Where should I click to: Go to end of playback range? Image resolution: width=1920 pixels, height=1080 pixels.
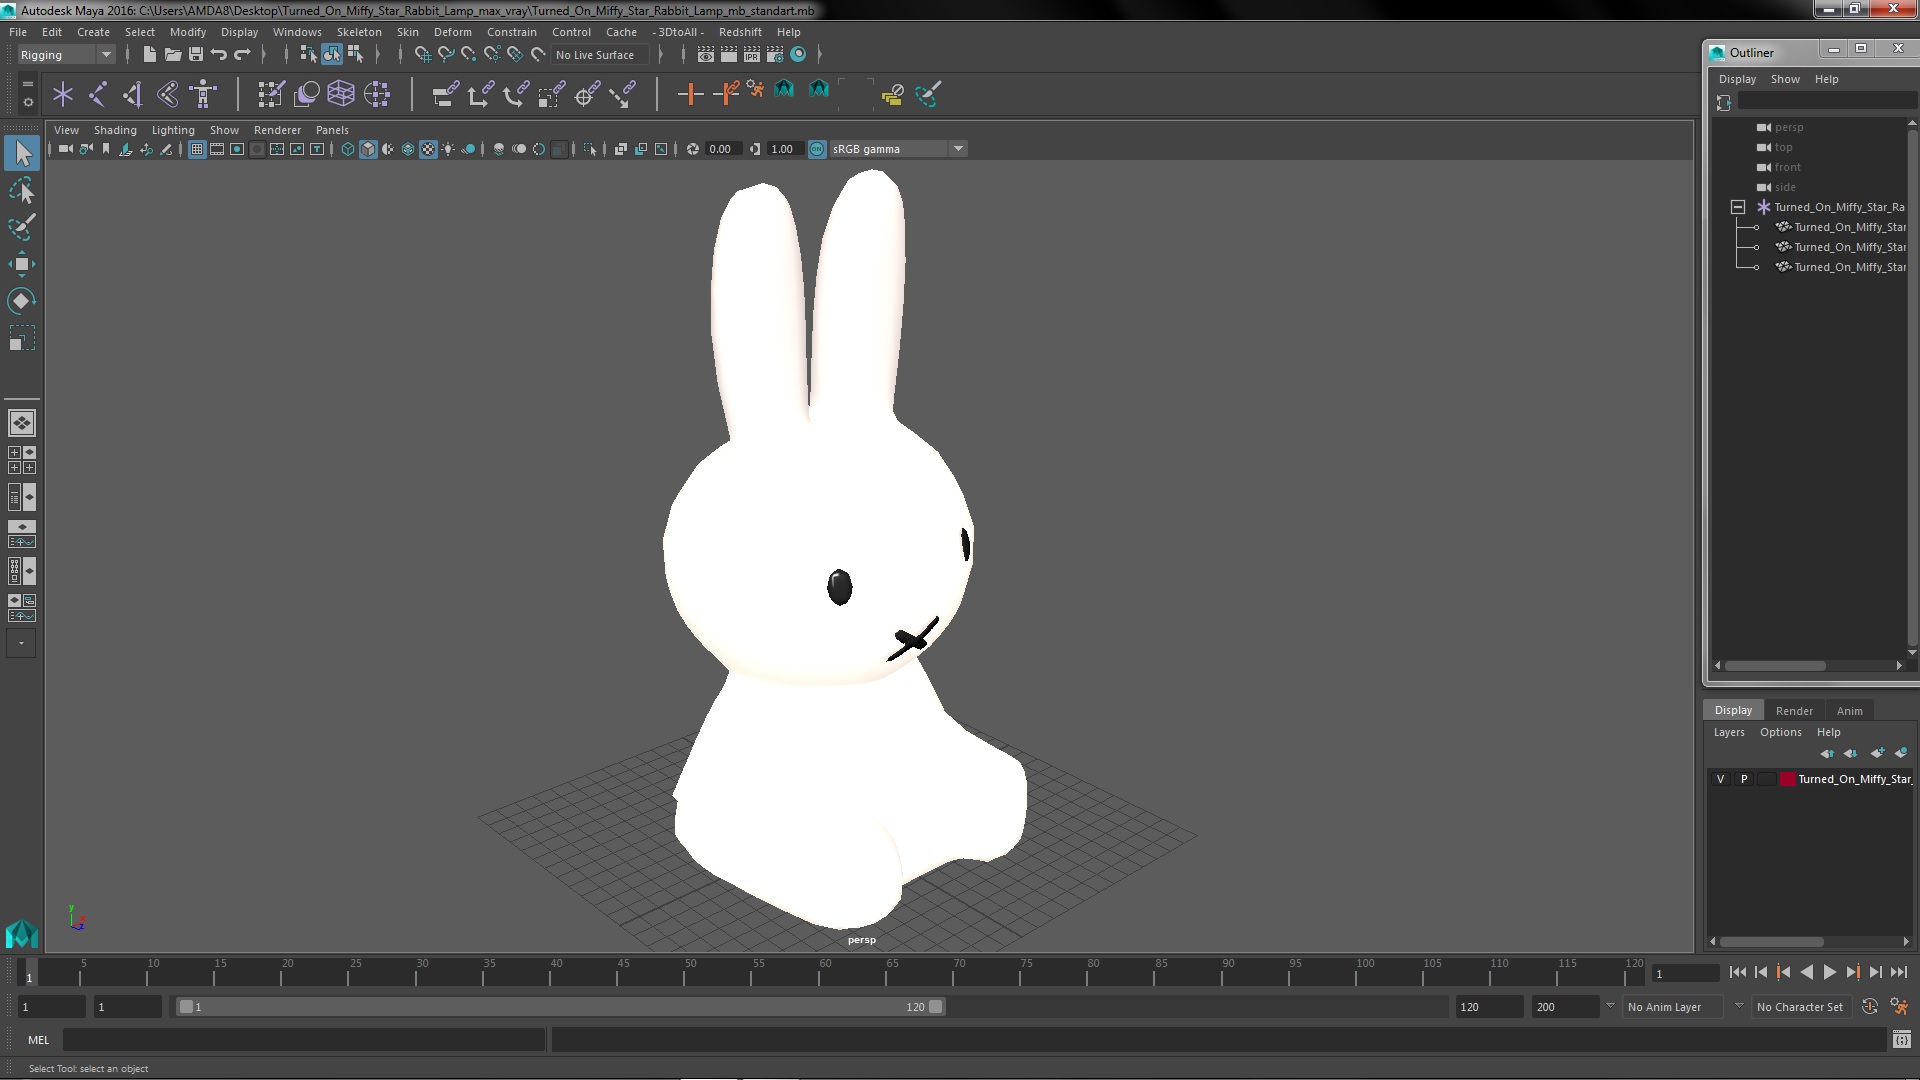click(x=1898, y=972)
